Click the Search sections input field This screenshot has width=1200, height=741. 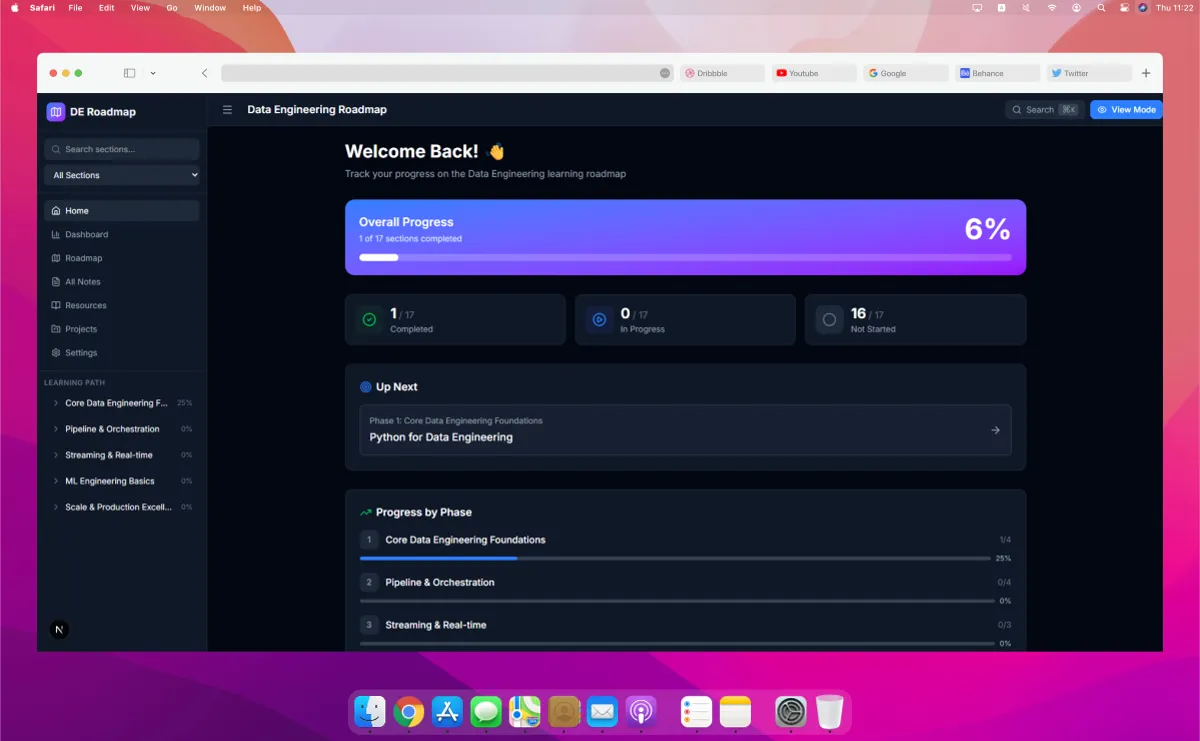pos(122,150)
